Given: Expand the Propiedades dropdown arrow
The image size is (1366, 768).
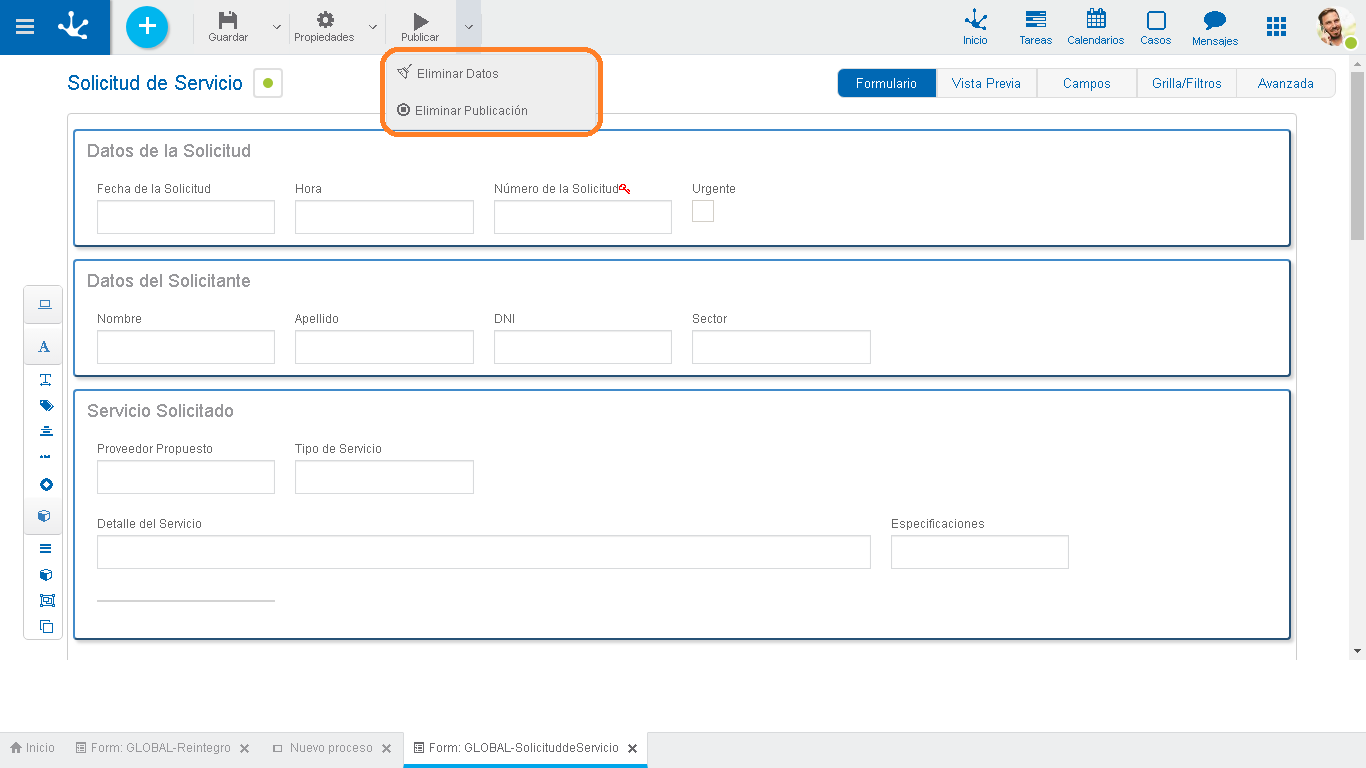Looking at the screenshot, I should click(x=373, y=27).
